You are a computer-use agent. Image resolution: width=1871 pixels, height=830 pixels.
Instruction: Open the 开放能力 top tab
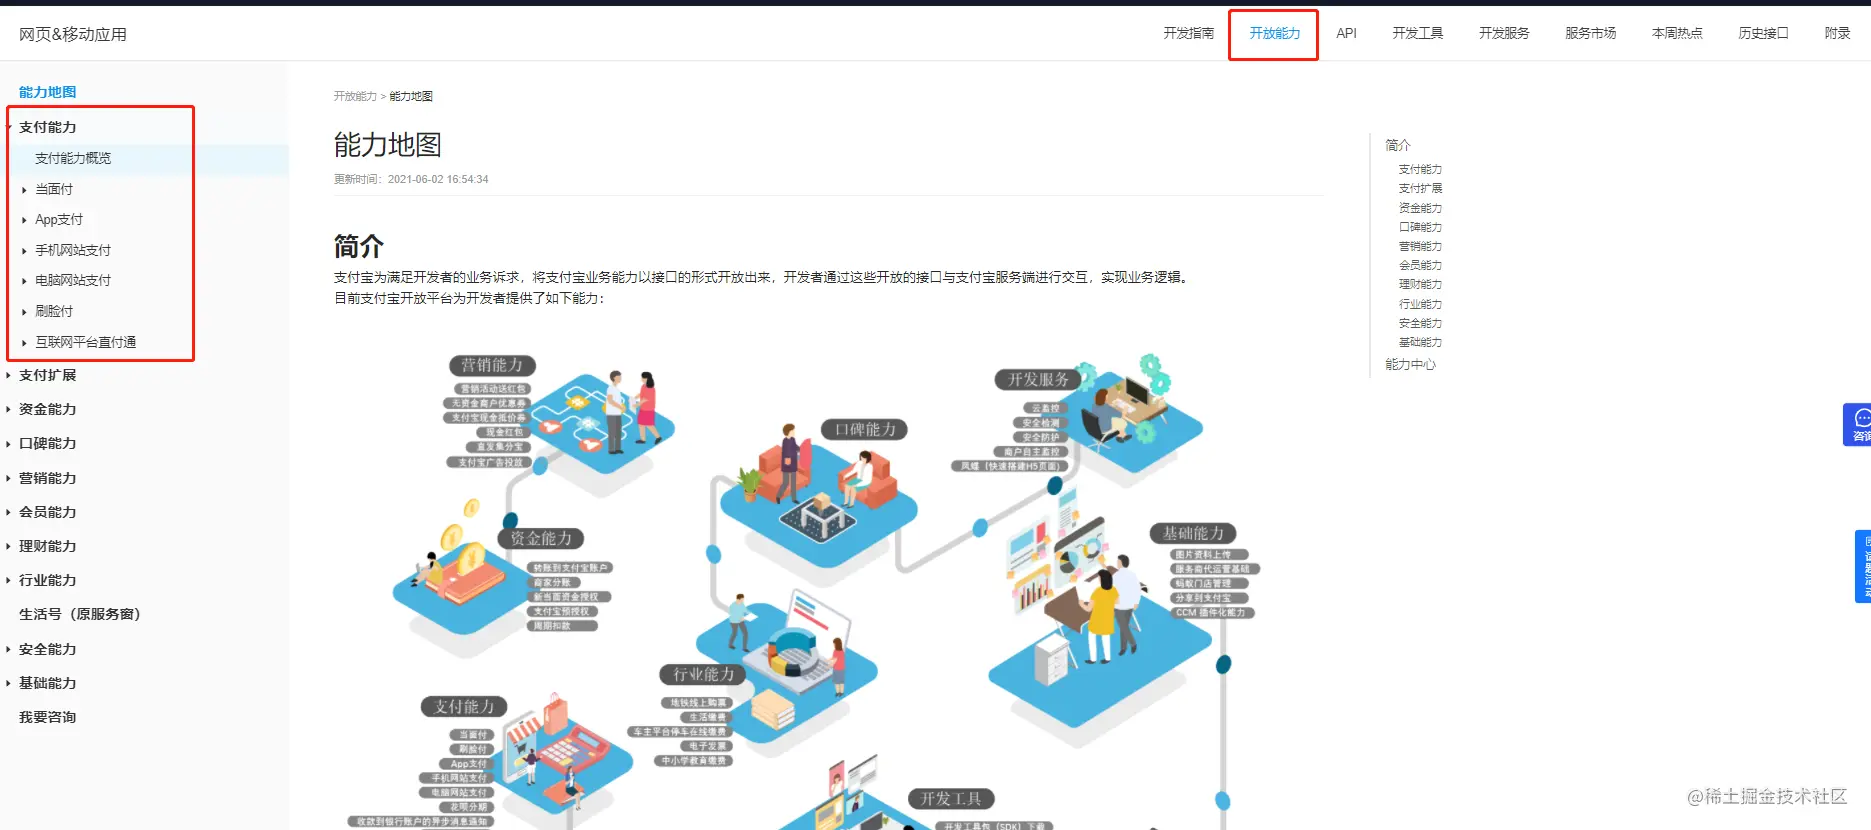tap(1274, 34)
